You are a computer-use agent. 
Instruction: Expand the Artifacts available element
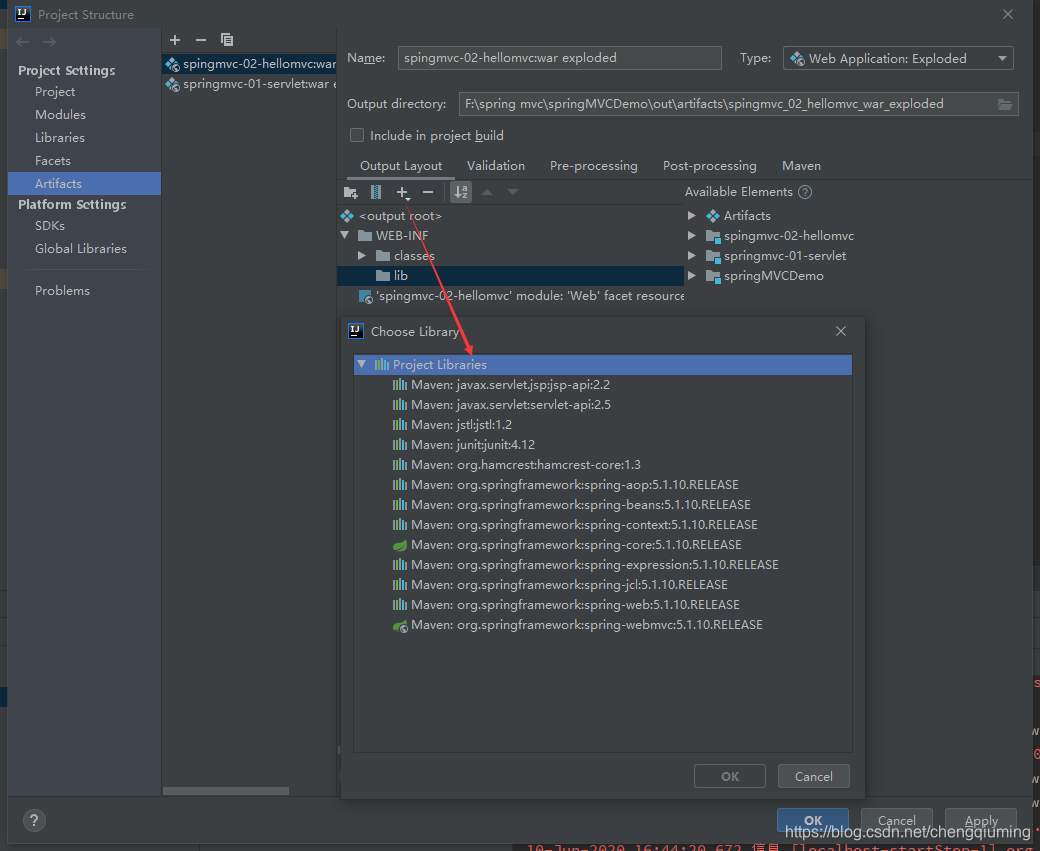[x=692, y=215]
